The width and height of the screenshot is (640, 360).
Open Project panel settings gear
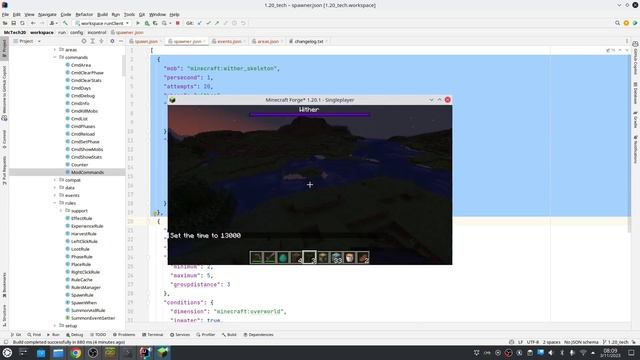tap(112, 41)
